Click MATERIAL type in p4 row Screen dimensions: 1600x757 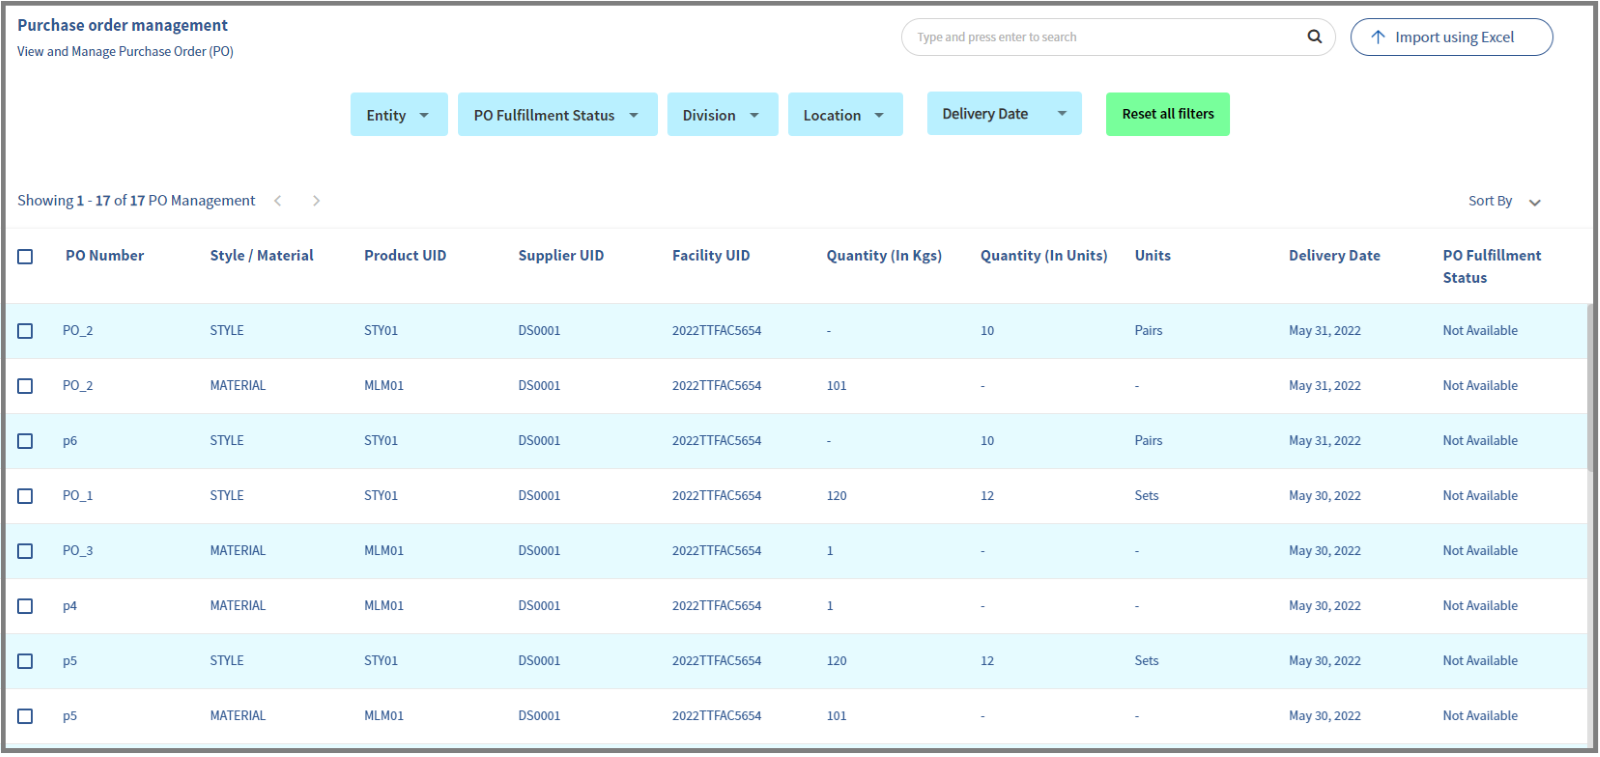(238, 606)
